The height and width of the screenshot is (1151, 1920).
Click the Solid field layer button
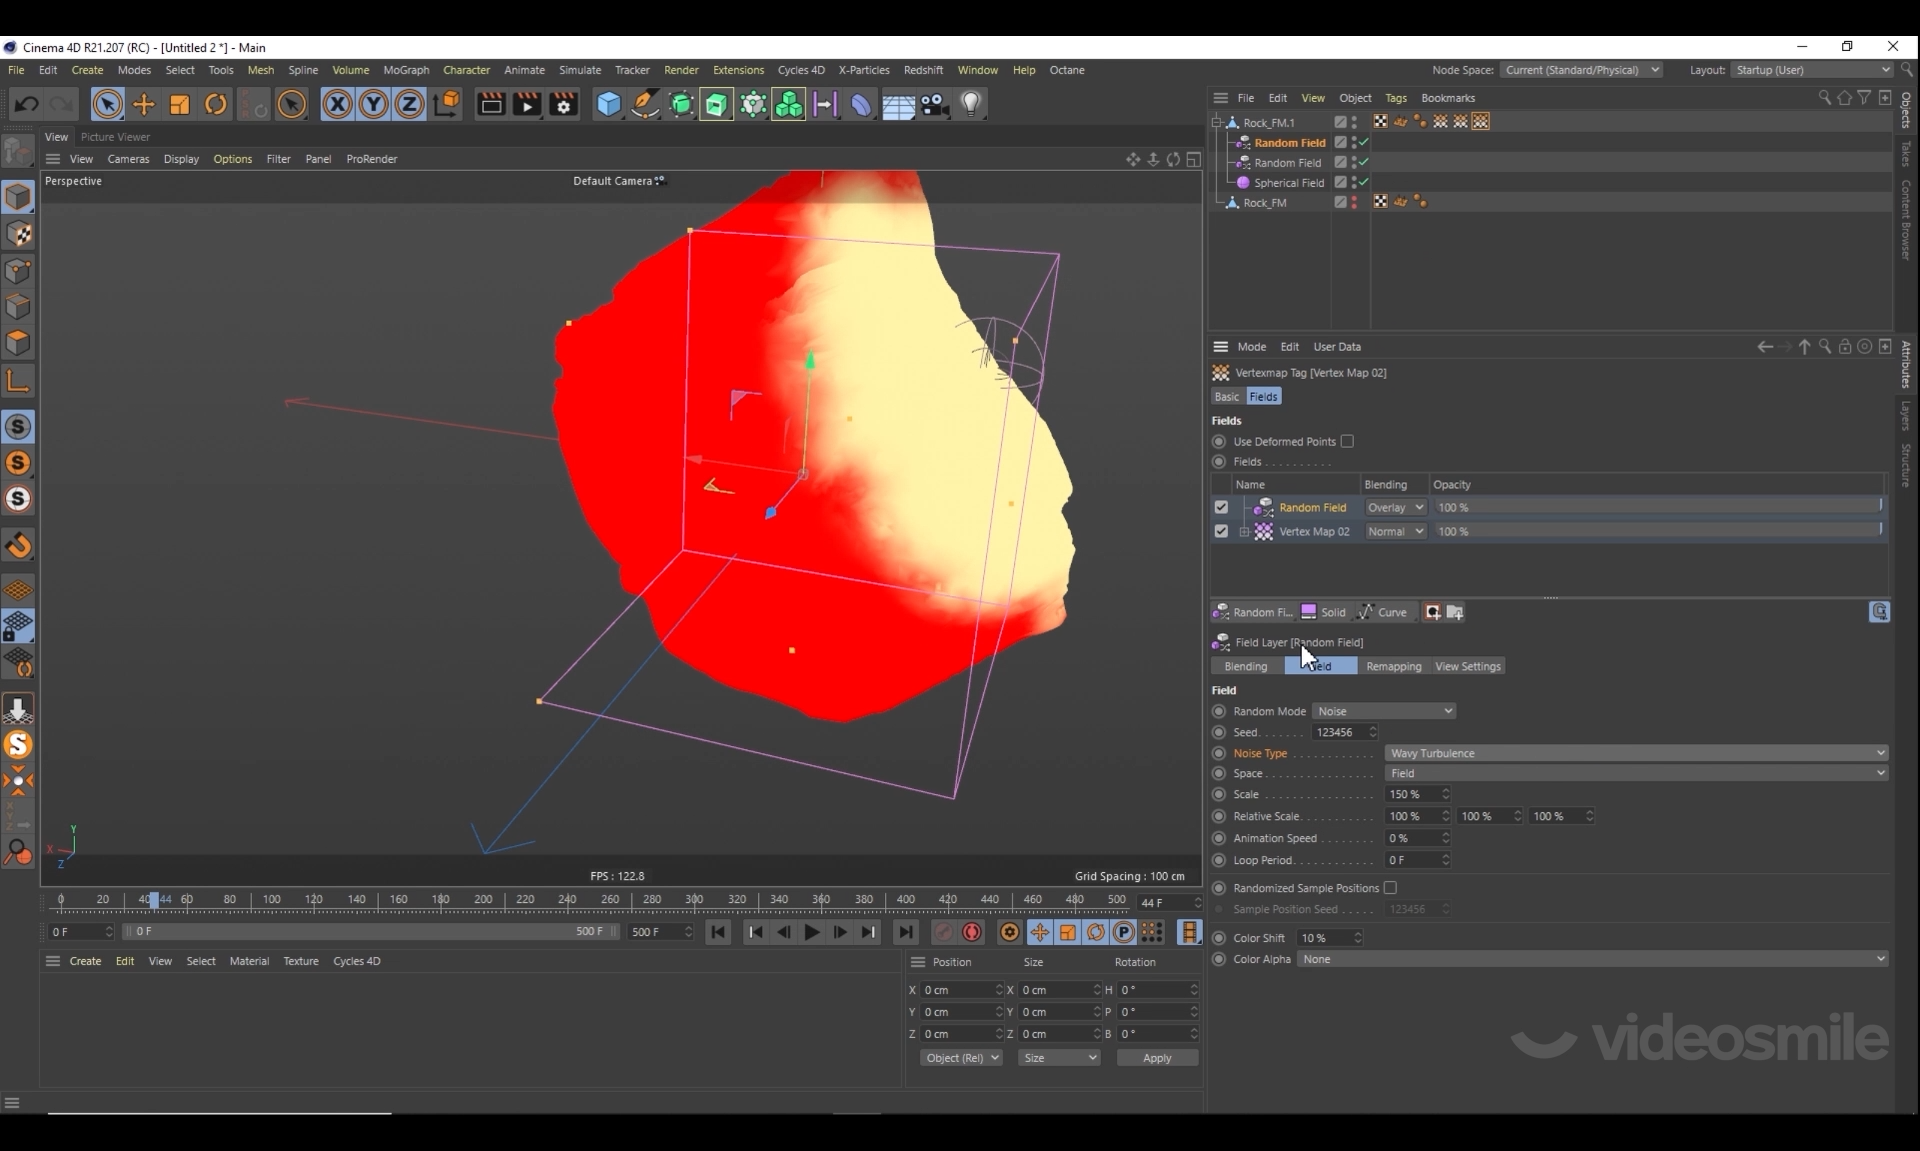[x=1323, y=612]
